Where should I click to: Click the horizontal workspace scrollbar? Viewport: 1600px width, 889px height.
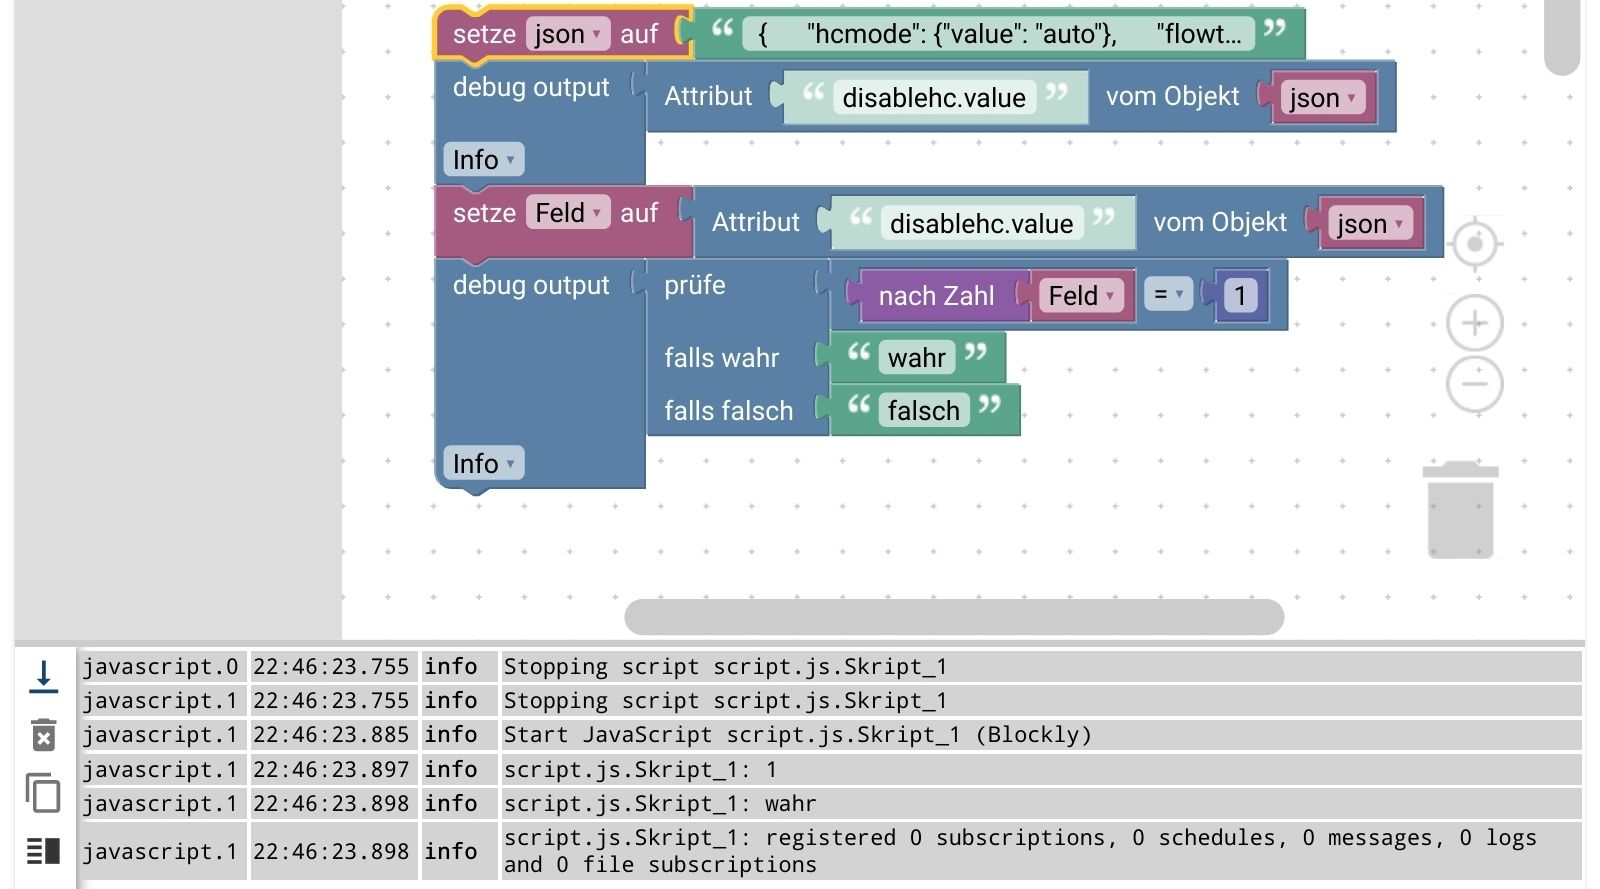click(954, 617)
